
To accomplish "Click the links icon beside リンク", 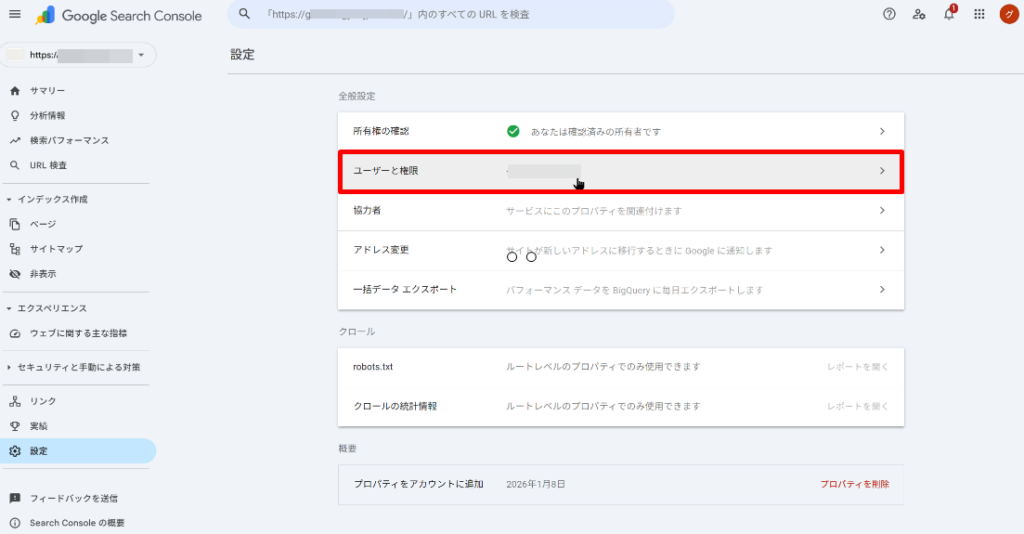I will (15, 401).
